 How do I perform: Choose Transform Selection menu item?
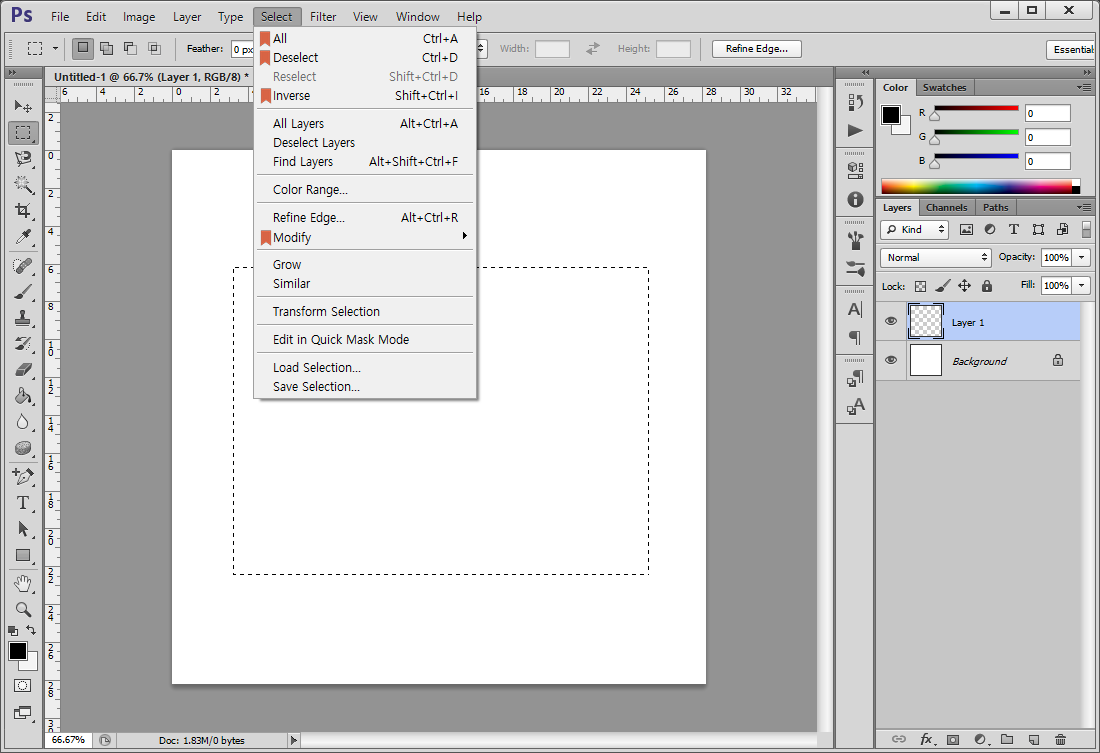coord(365,312)
